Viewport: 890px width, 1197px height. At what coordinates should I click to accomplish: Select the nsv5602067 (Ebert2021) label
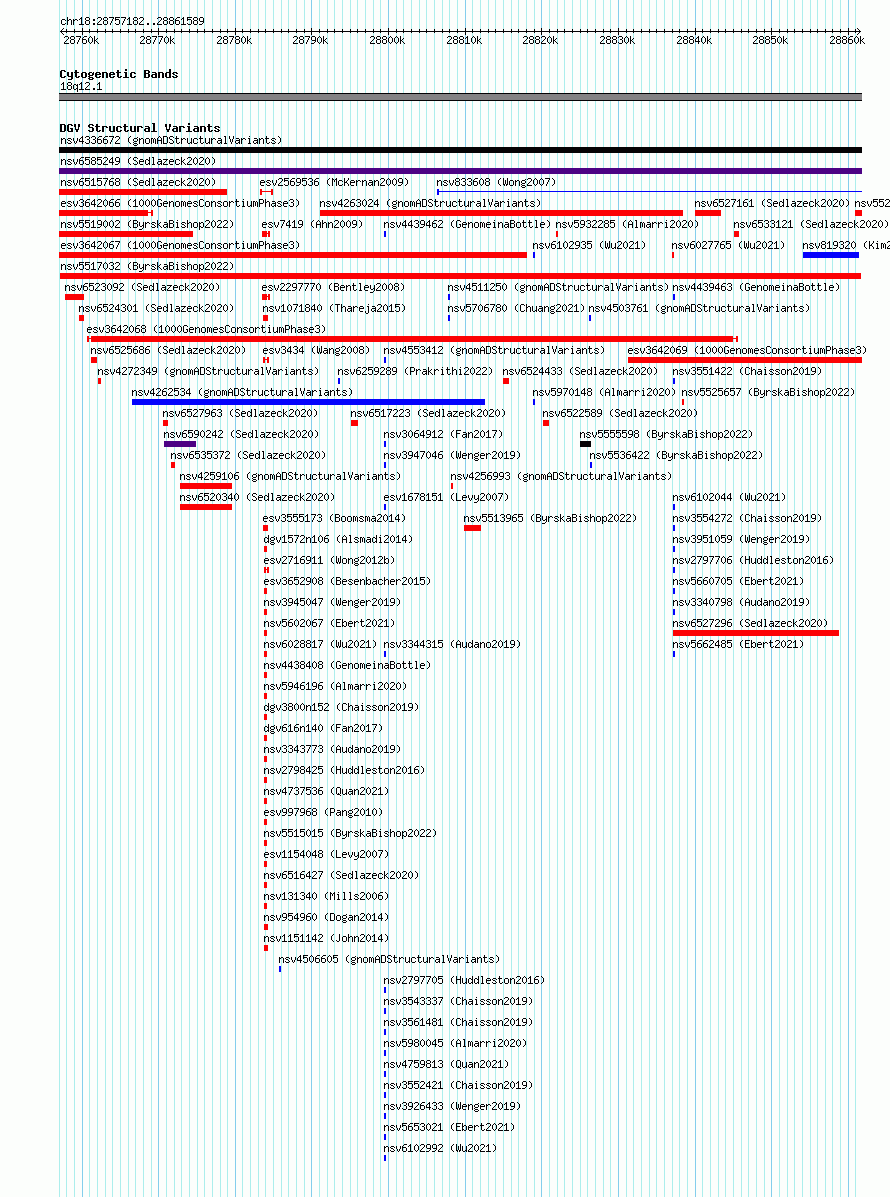329,623
